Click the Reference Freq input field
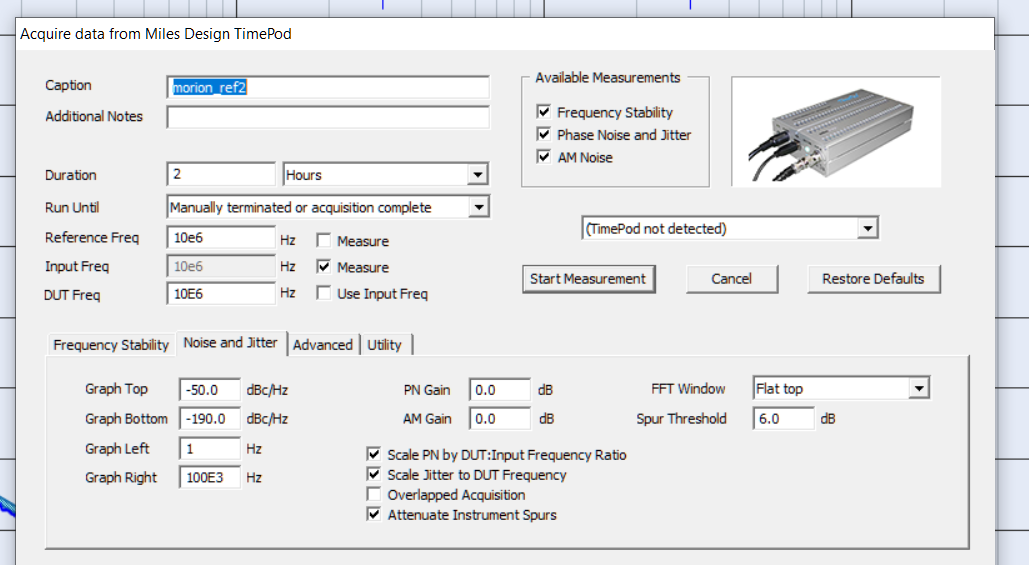The width and height of the screenshot is (1029, 565). coord(220,238)
